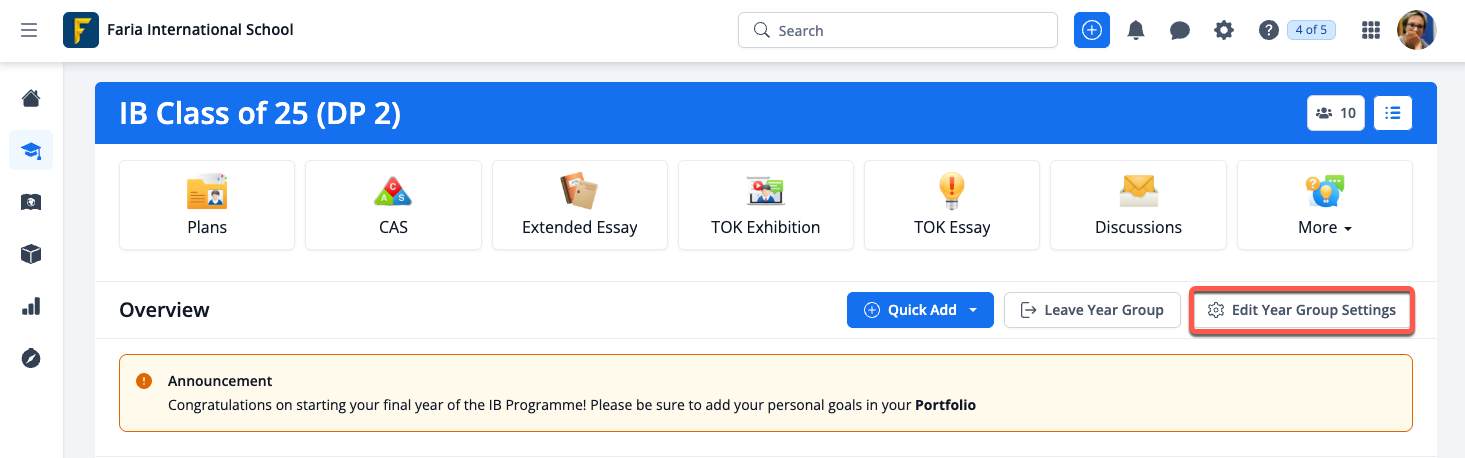
Task: Click the help question mark icon
Action: pos(1269,30)
